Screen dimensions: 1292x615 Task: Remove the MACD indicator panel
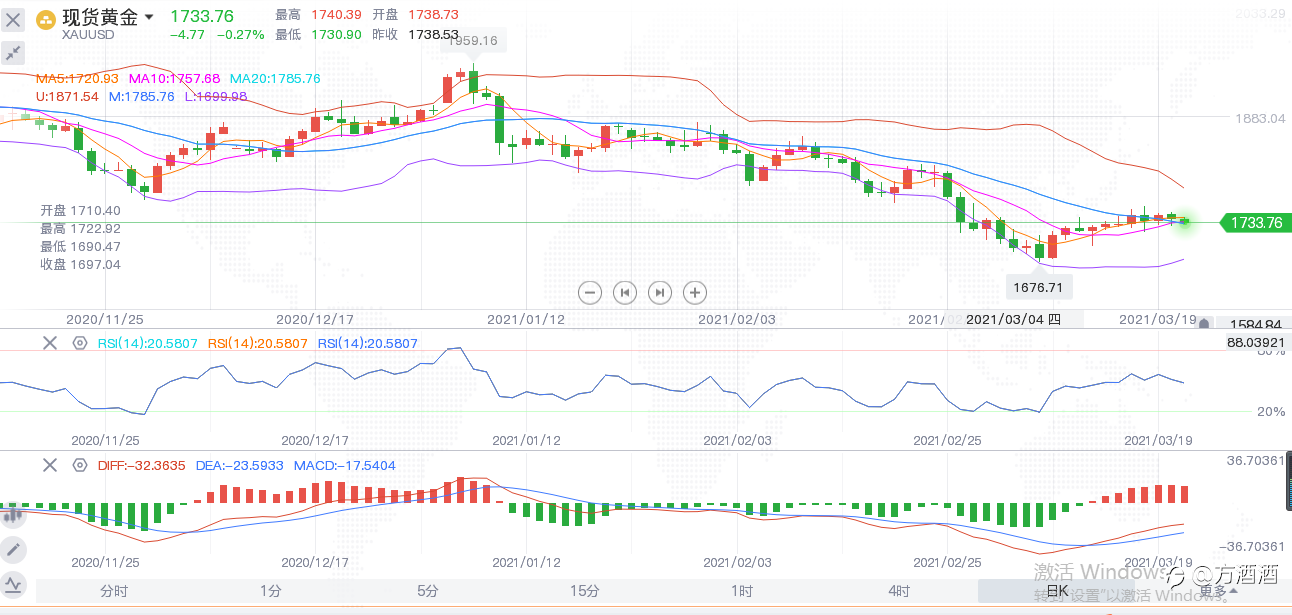[49, 465]
